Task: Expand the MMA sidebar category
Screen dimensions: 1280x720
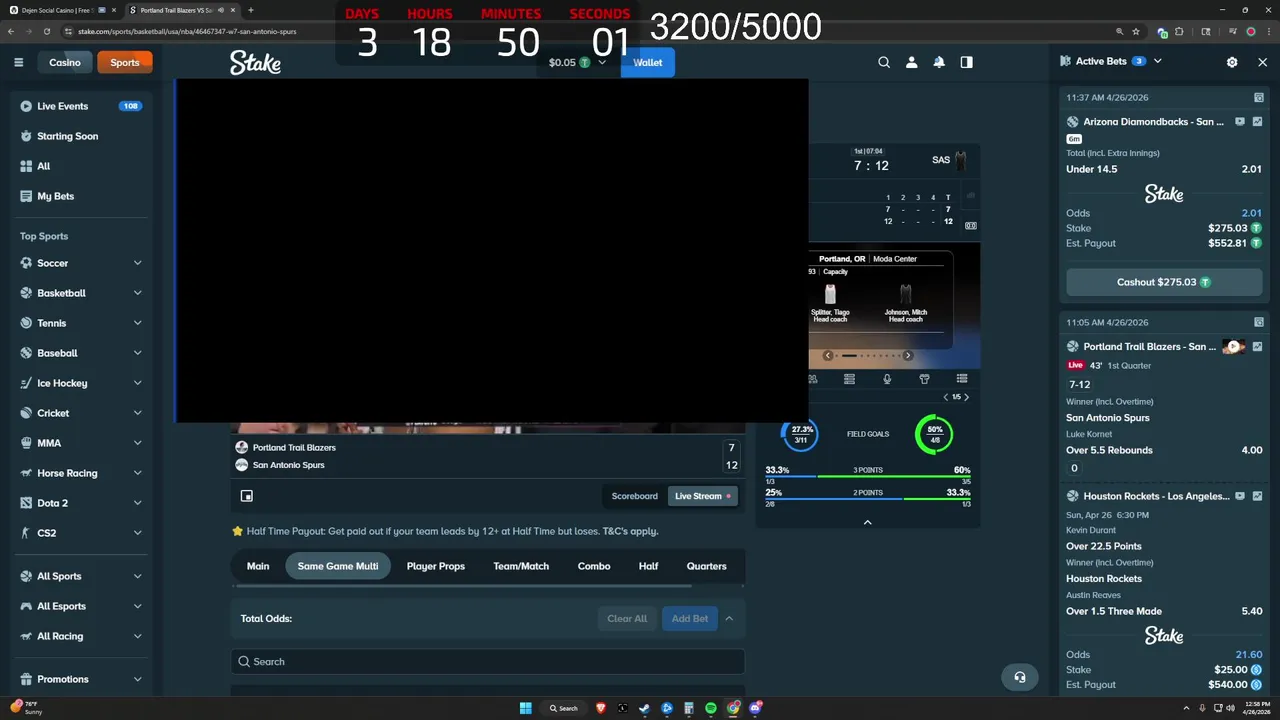Action: [137, 443]
